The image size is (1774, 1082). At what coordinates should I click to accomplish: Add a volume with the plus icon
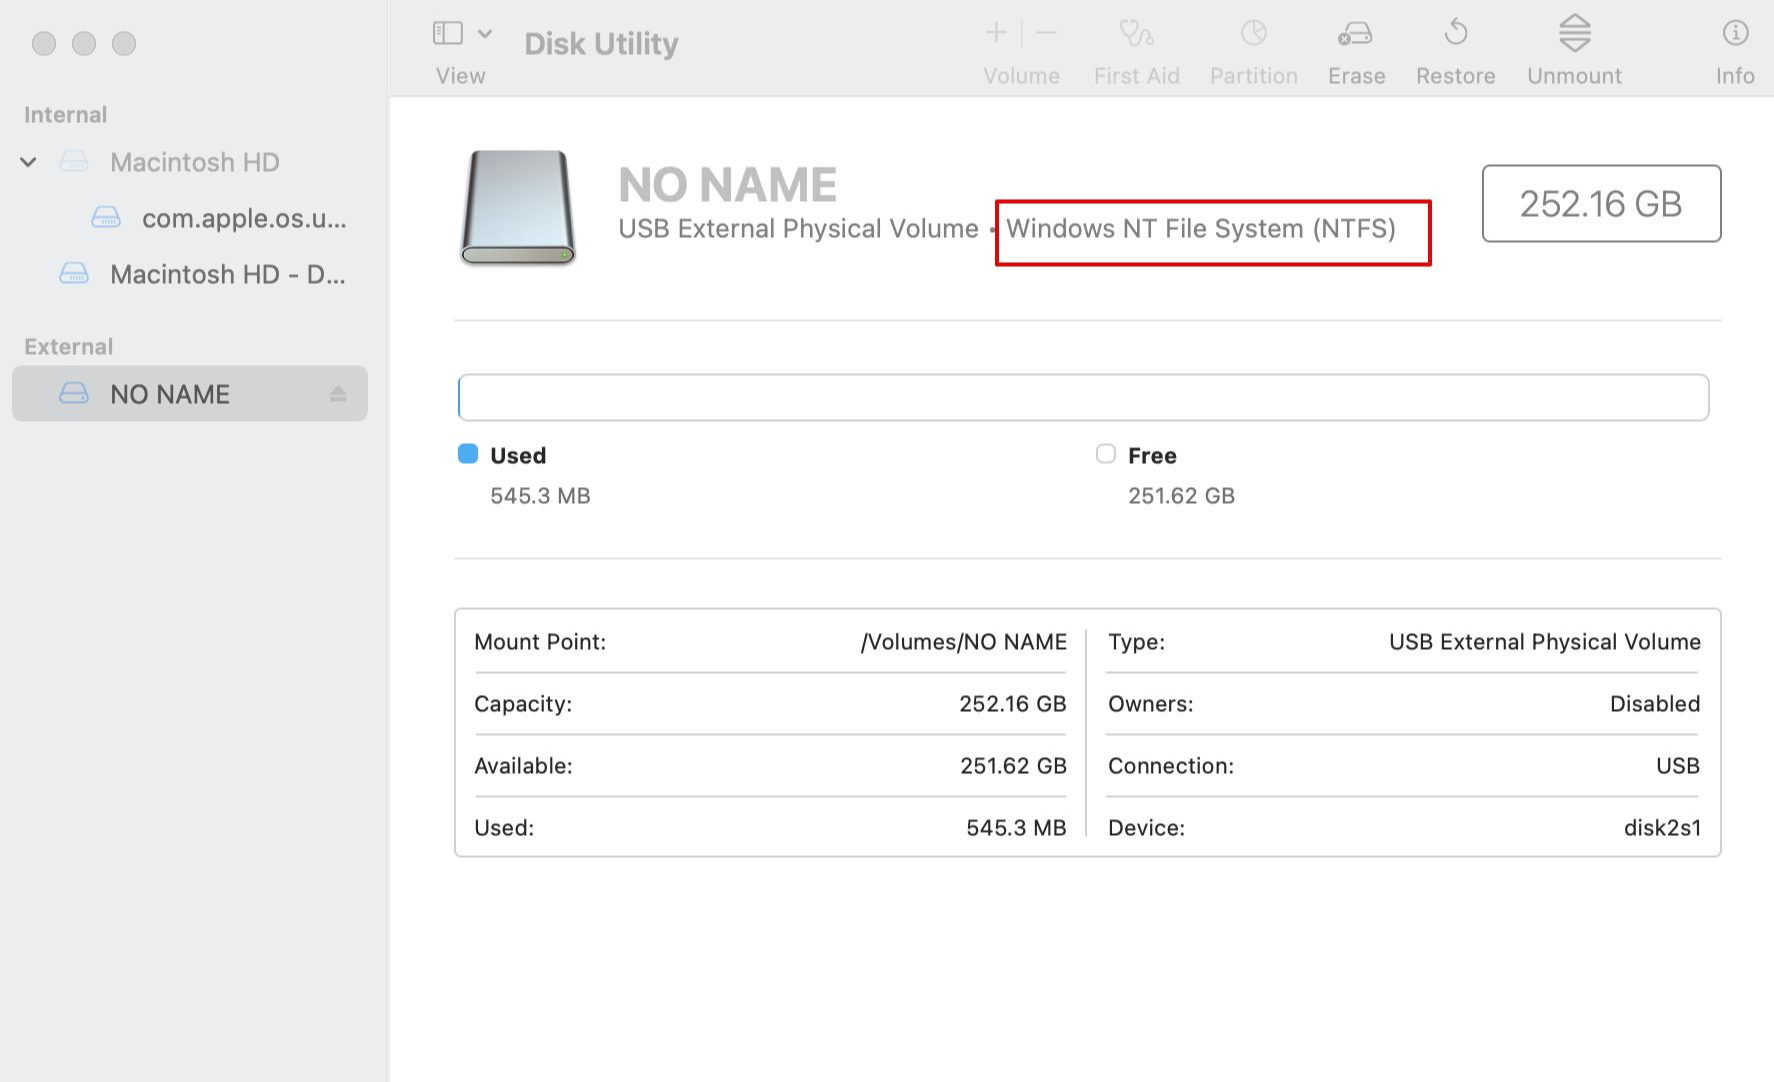pos(996,33)
